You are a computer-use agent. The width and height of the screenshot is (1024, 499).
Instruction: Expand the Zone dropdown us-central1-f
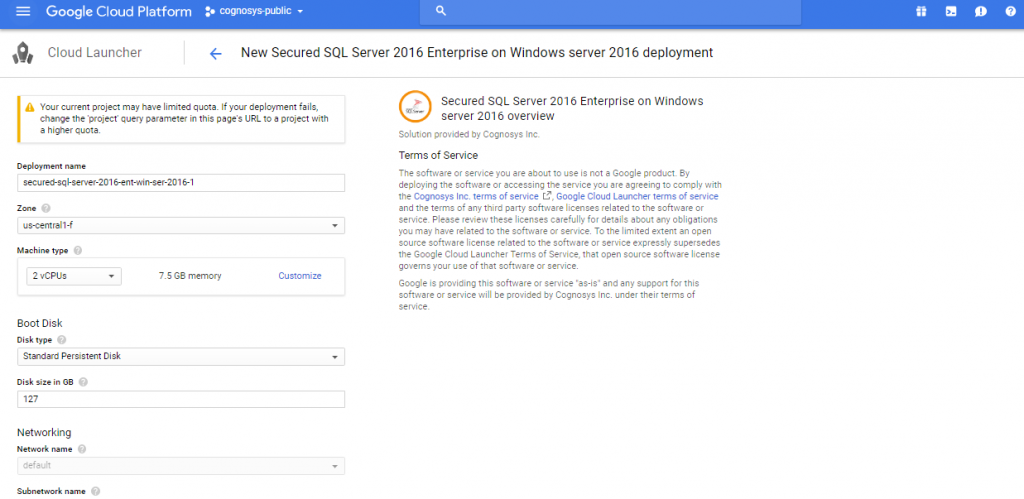[181, 225]
